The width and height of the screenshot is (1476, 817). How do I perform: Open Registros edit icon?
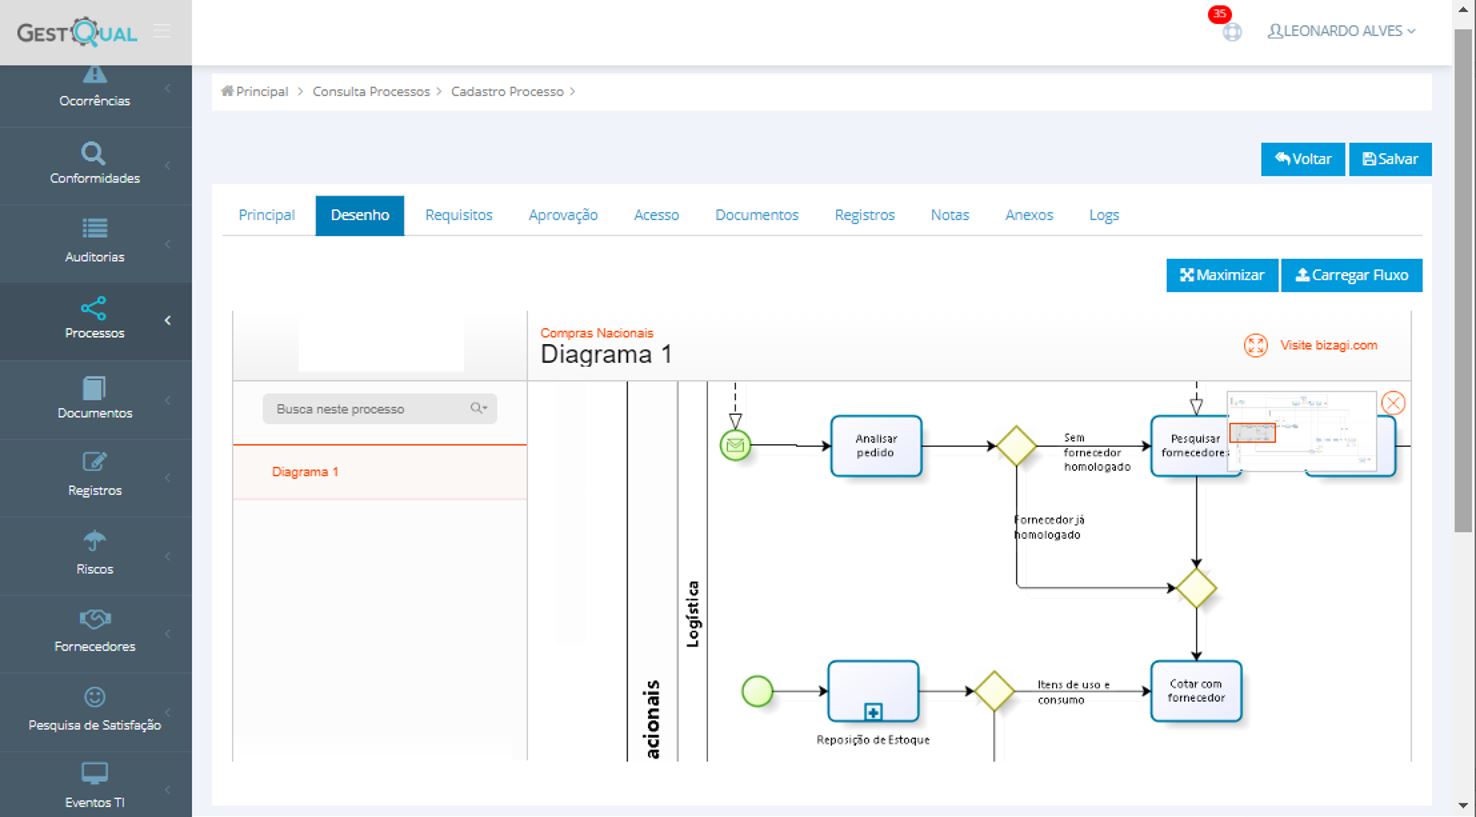pos(94,462)
